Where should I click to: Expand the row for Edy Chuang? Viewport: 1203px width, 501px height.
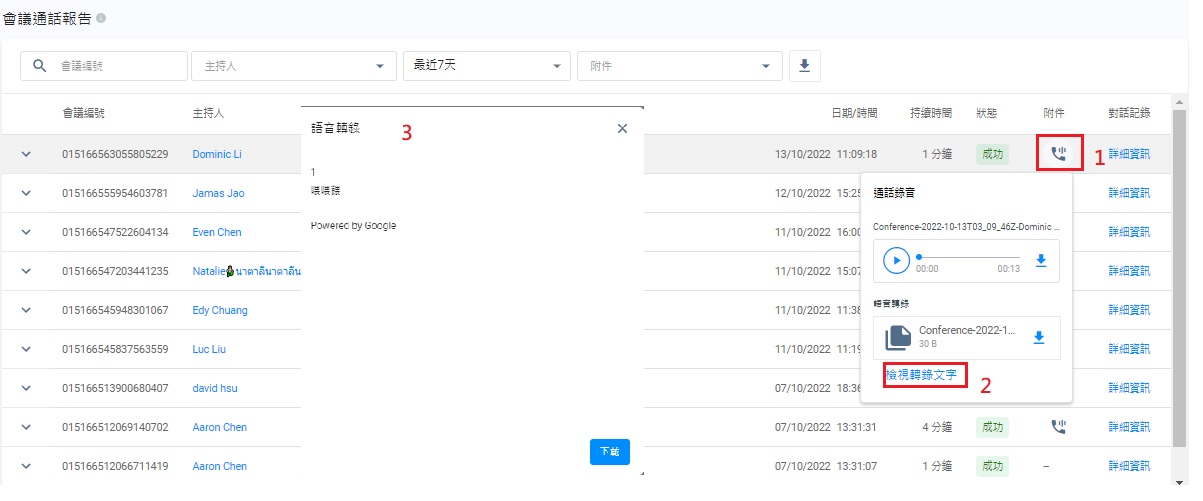pos(27,310)
